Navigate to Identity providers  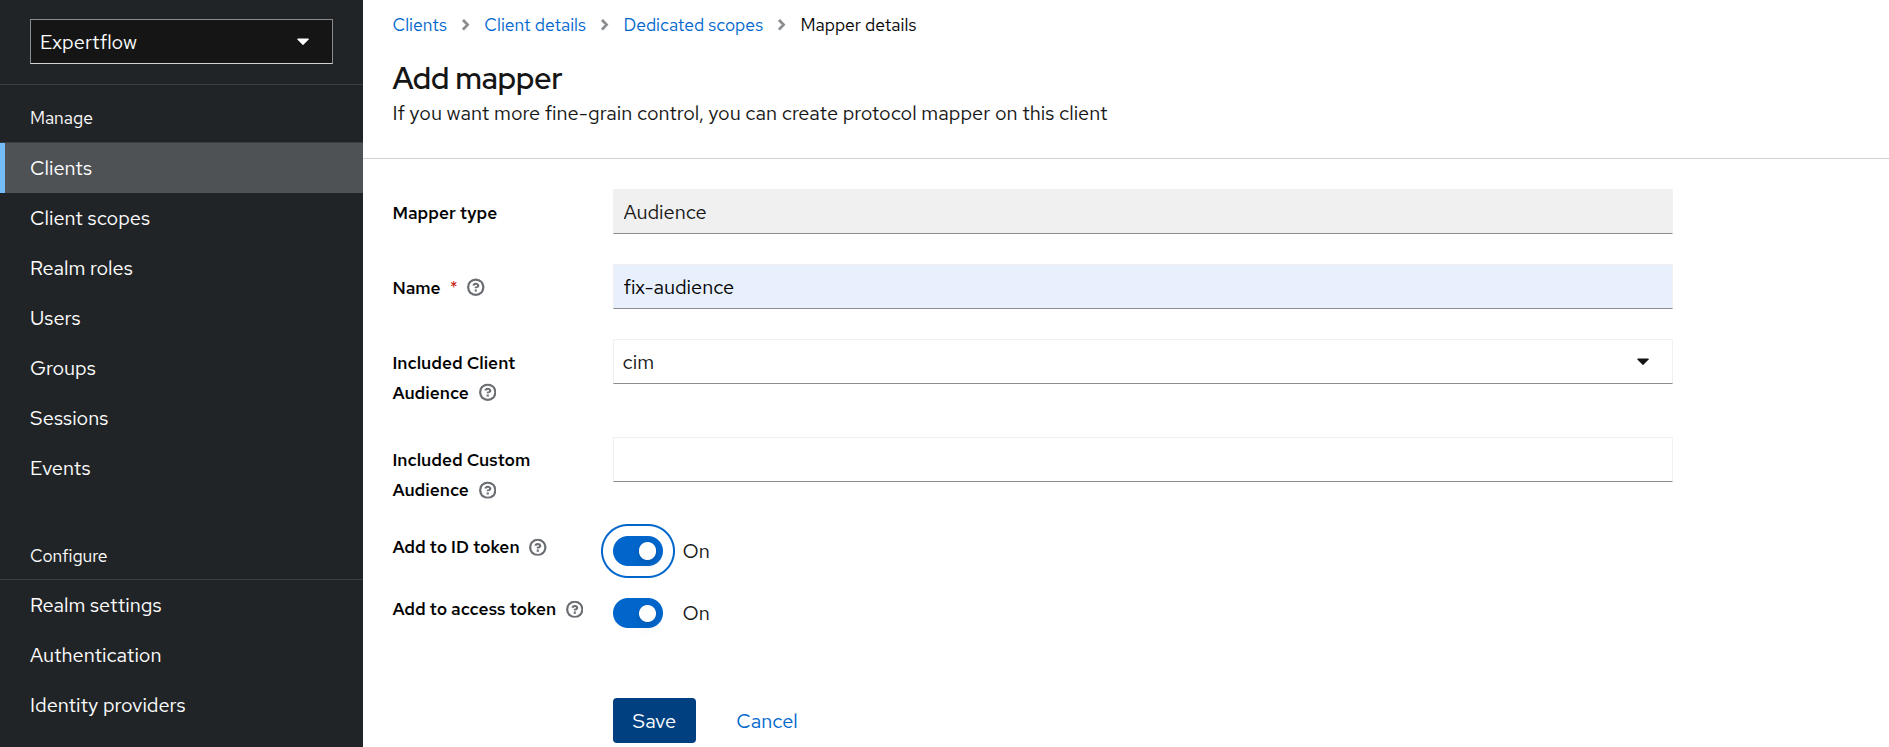click(108, 705)
